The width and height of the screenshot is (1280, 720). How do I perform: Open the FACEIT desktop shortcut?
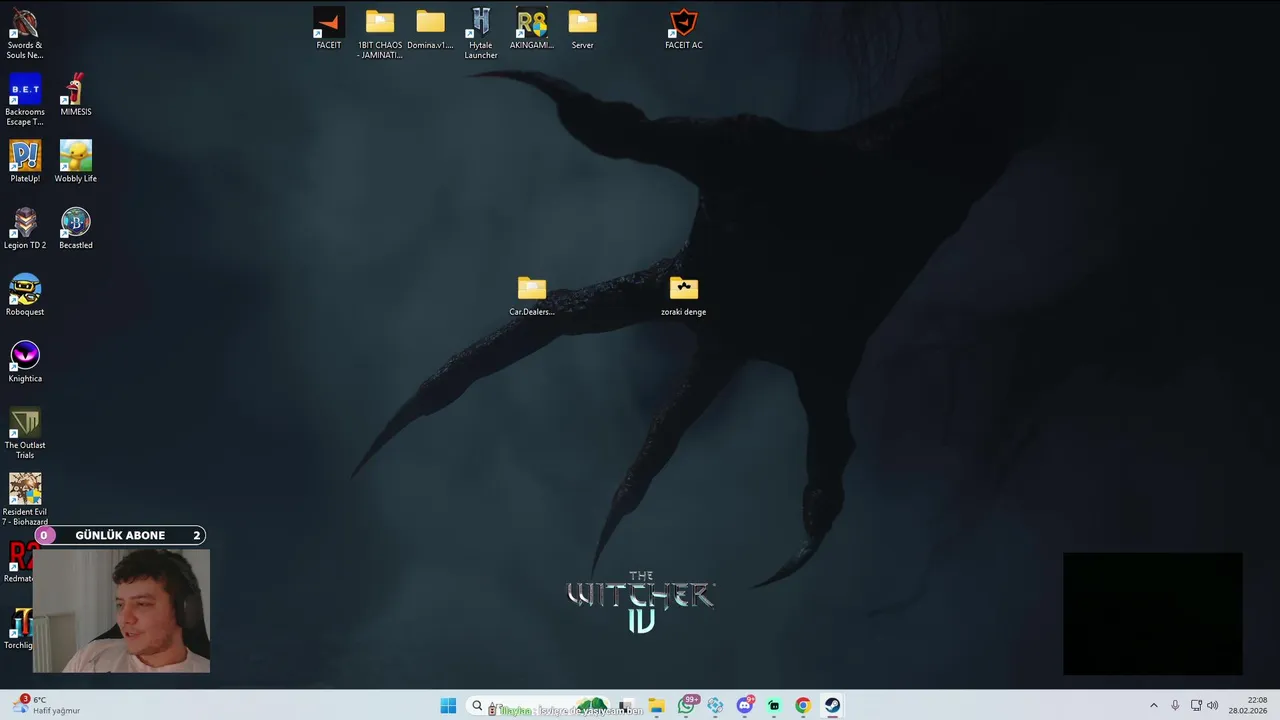coord(329,29)
